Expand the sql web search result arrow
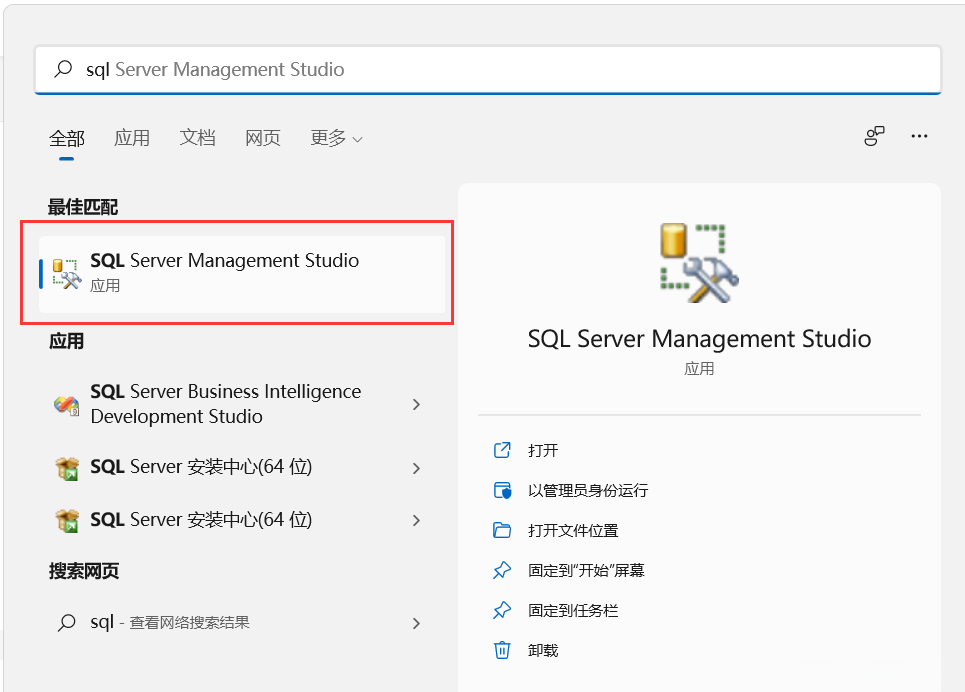 (x=417, y=623)
